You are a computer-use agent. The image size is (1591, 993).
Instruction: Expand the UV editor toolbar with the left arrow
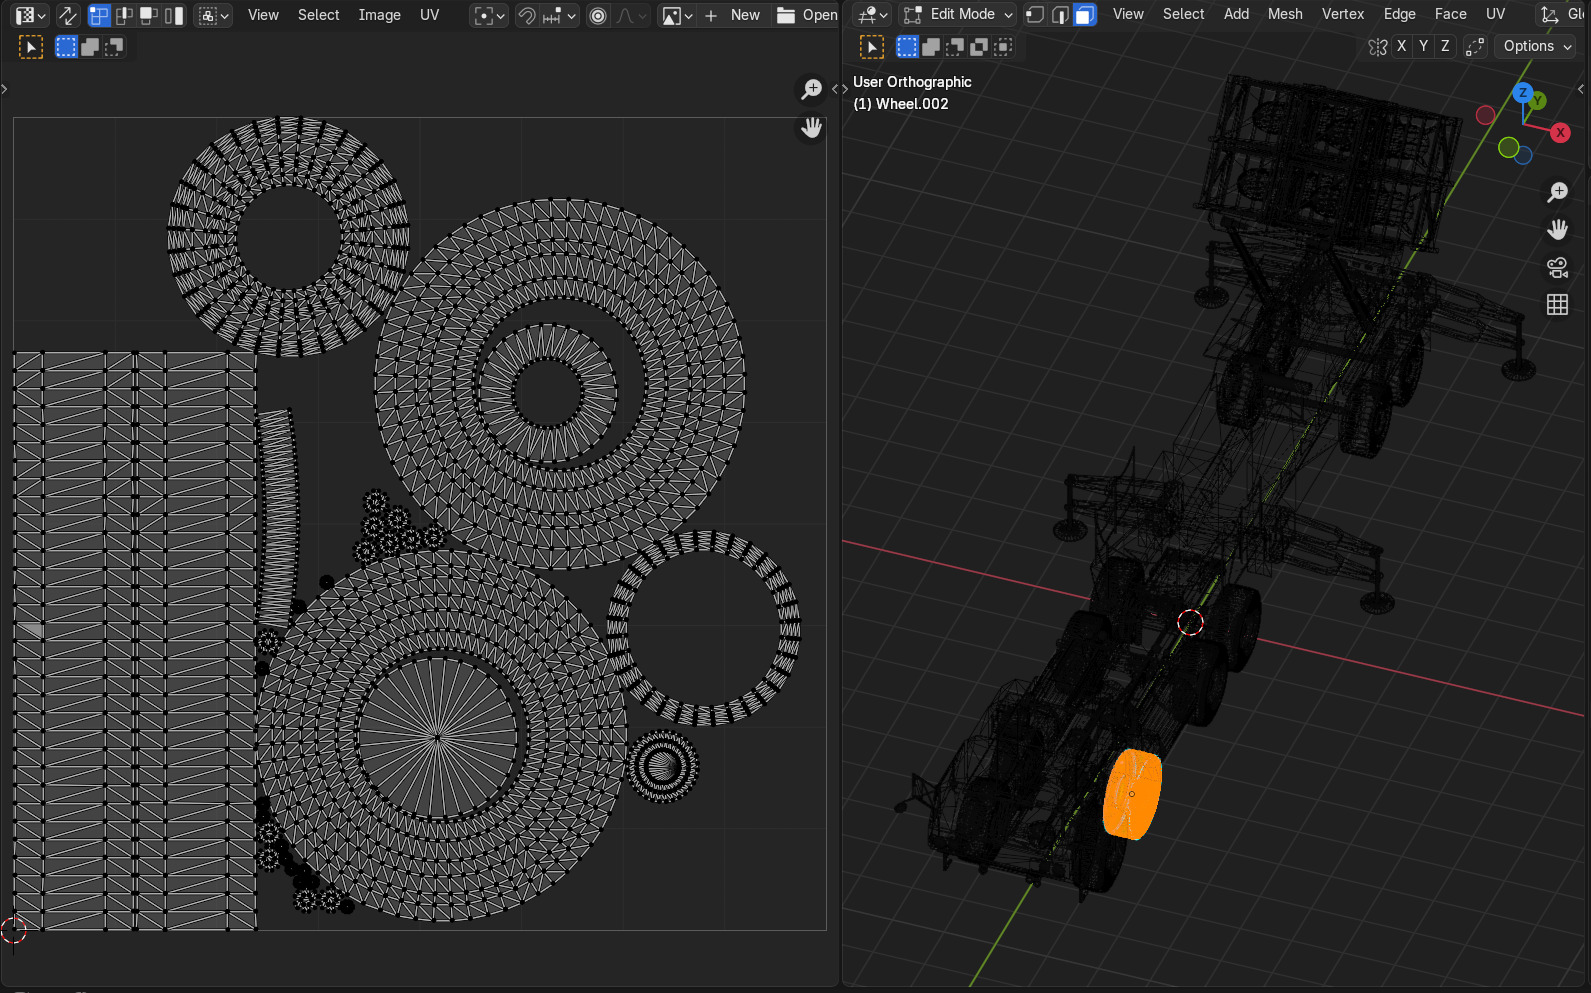click(x=5, y=89)
